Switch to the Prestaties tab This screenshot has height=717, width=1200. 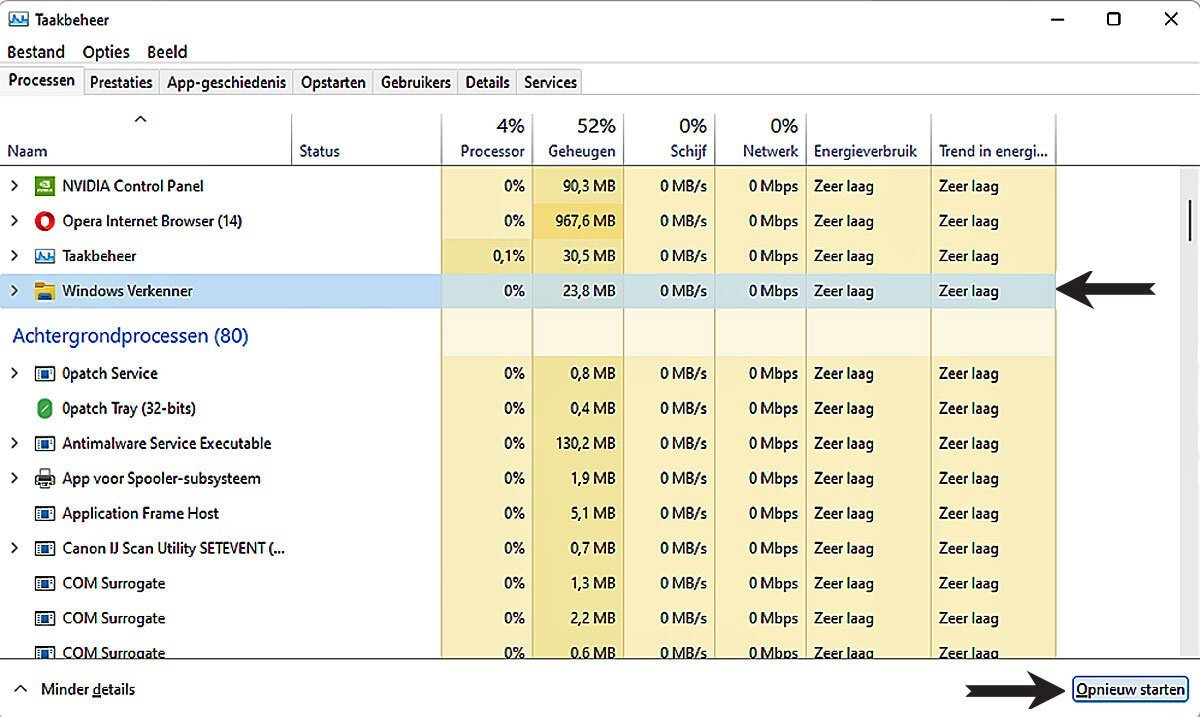[121, 83]
